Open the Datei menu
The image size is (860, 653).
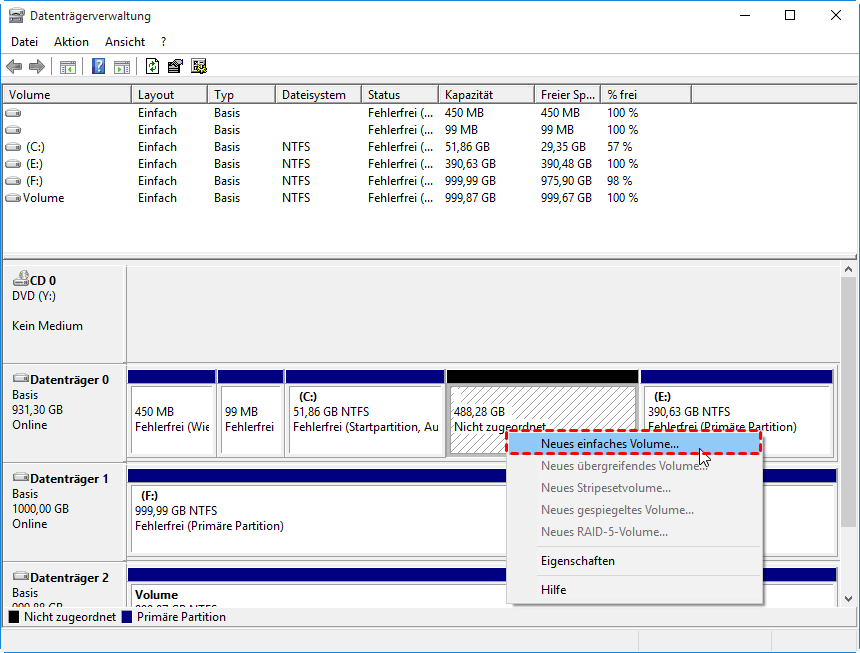[x=24, y=42]
